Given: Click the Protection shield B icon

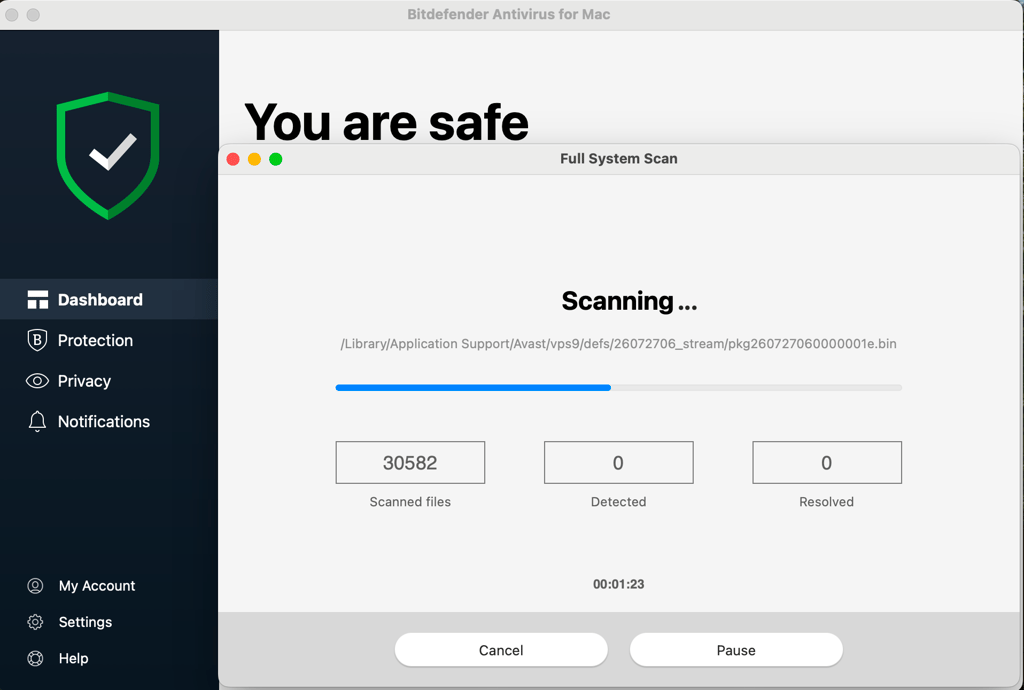Looking at the screenshot, I should tap(37, 340).
